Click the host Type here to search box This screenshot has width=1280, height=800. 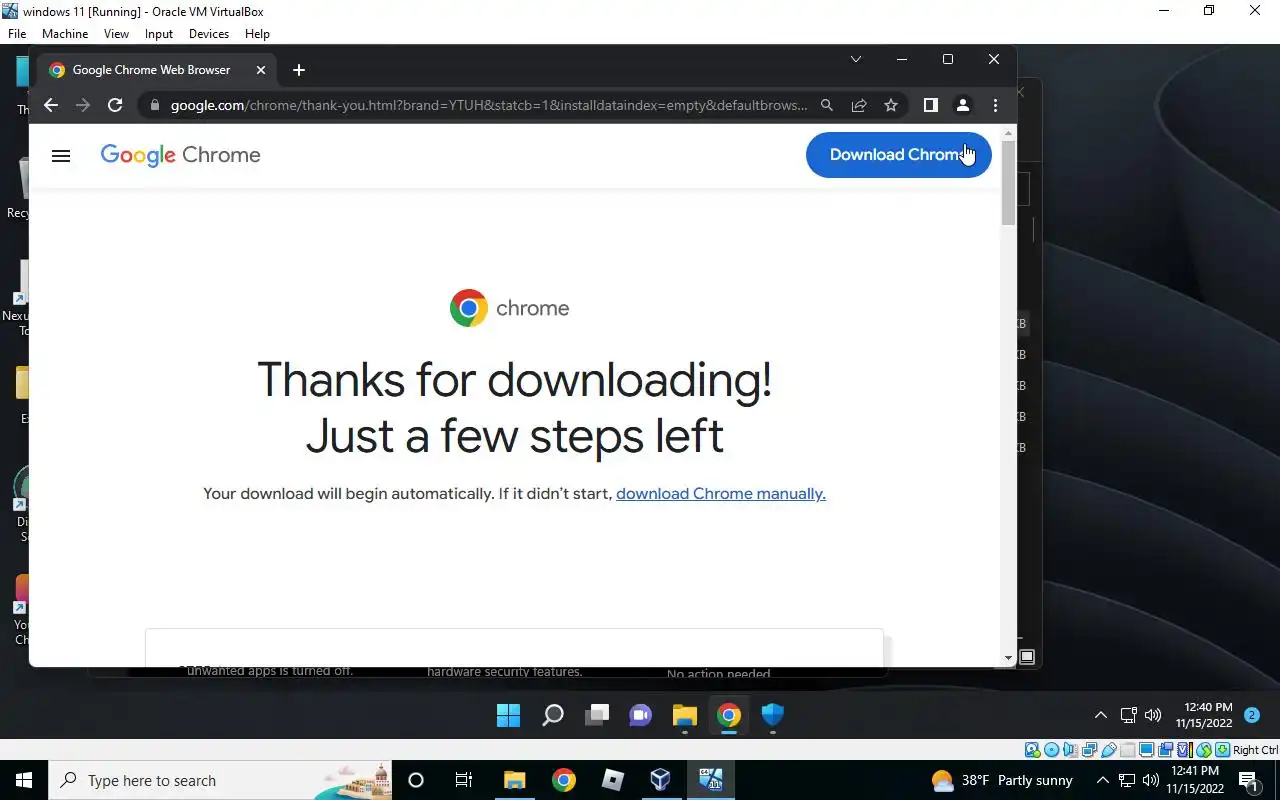[x=220, y=780]
